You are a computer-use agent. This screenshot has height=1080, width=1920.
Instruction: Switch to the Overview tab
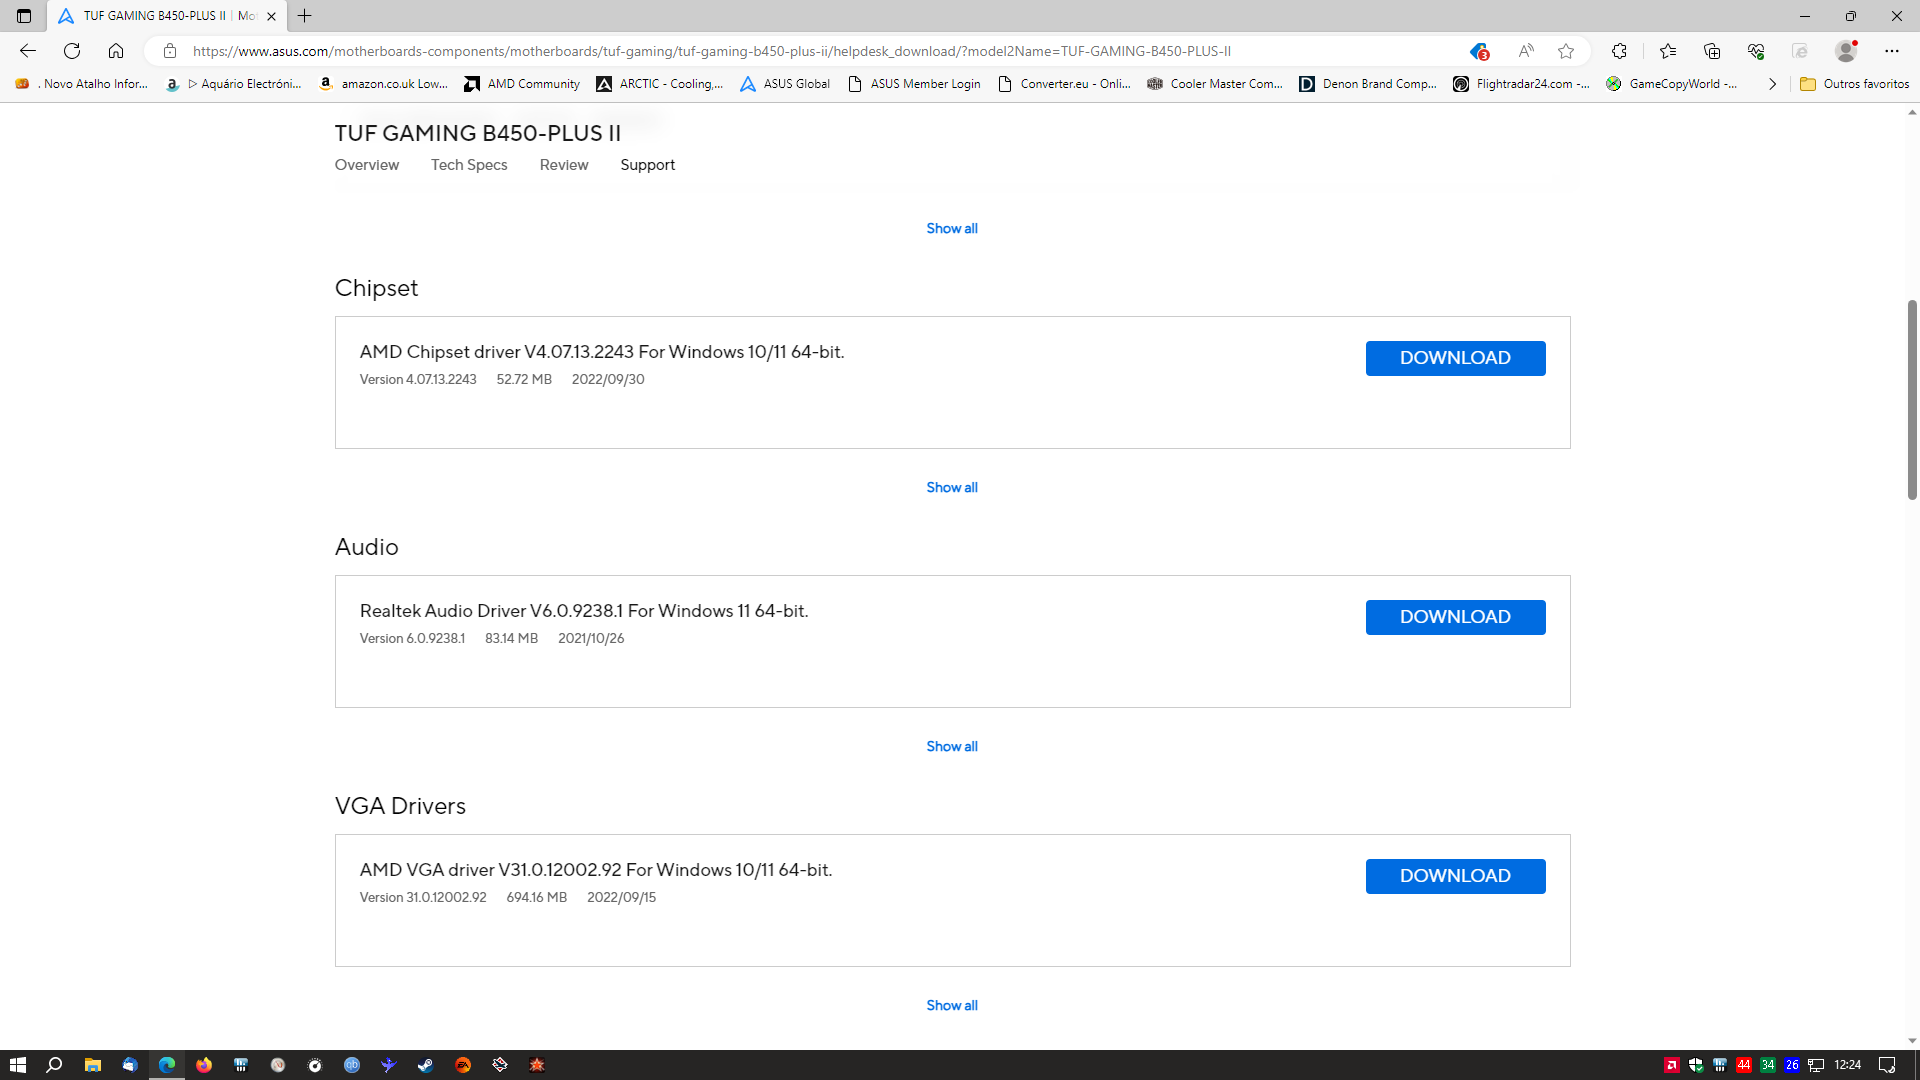pyautogui.click(x=366, y=165)
